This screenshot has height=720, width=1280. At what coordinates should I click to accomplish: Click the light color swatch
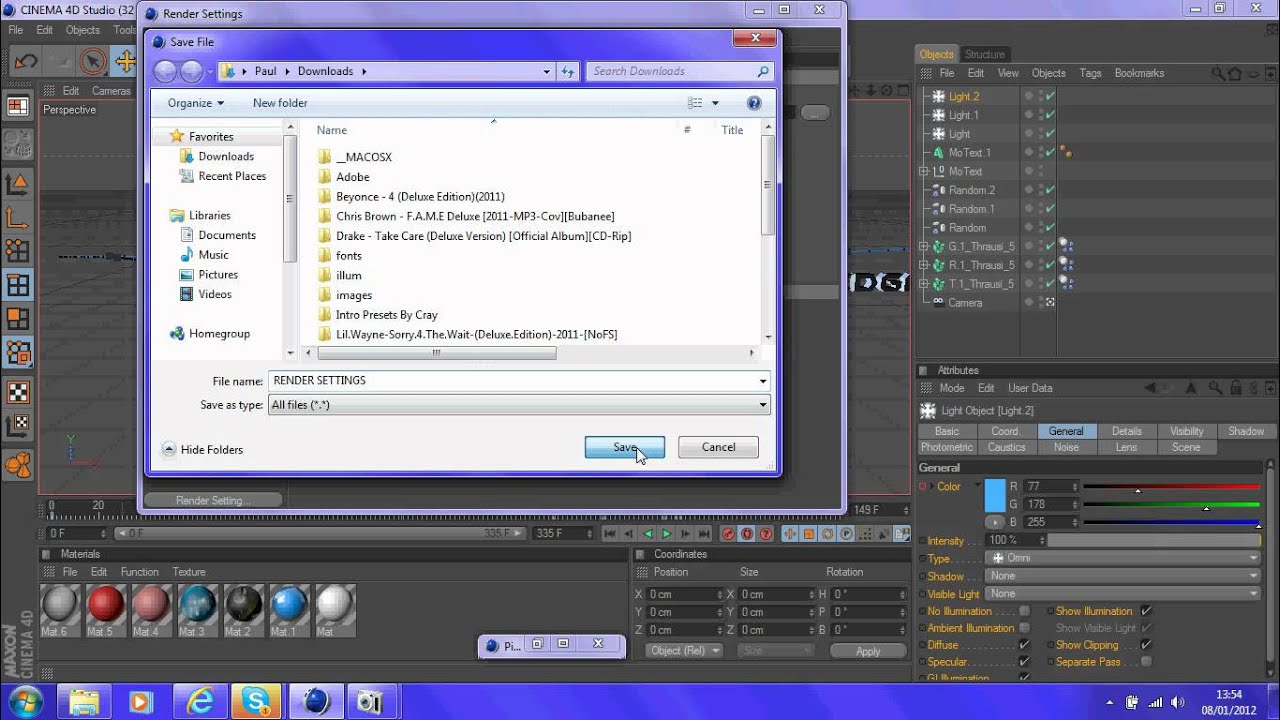[995, 497]
